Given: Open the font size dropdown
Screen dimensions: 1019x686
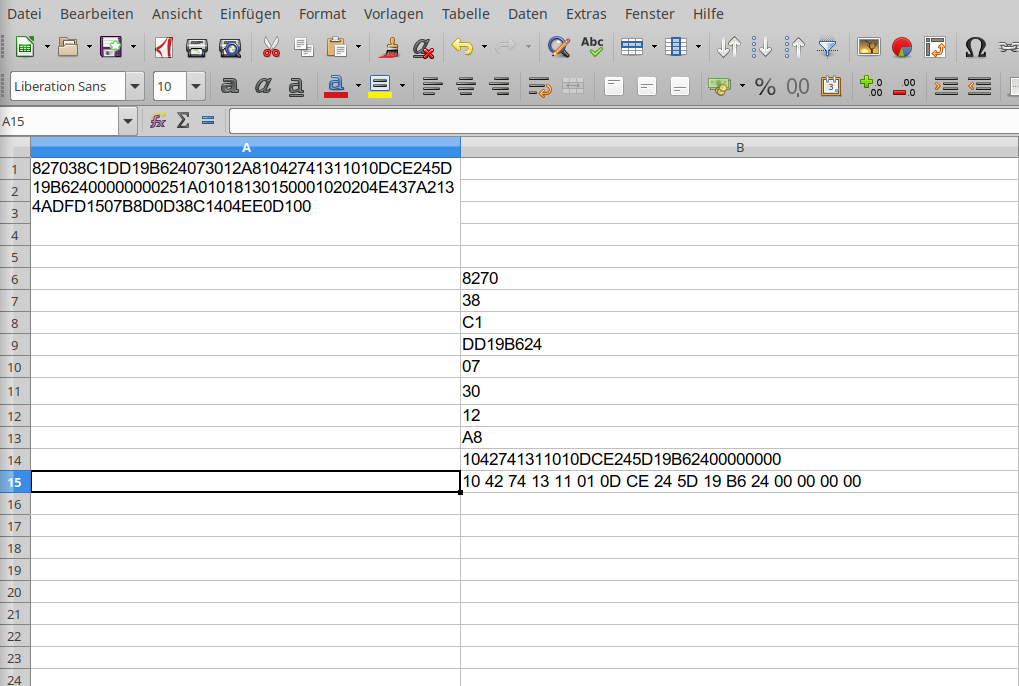Looking at the screenshot, I should (195, 86).
